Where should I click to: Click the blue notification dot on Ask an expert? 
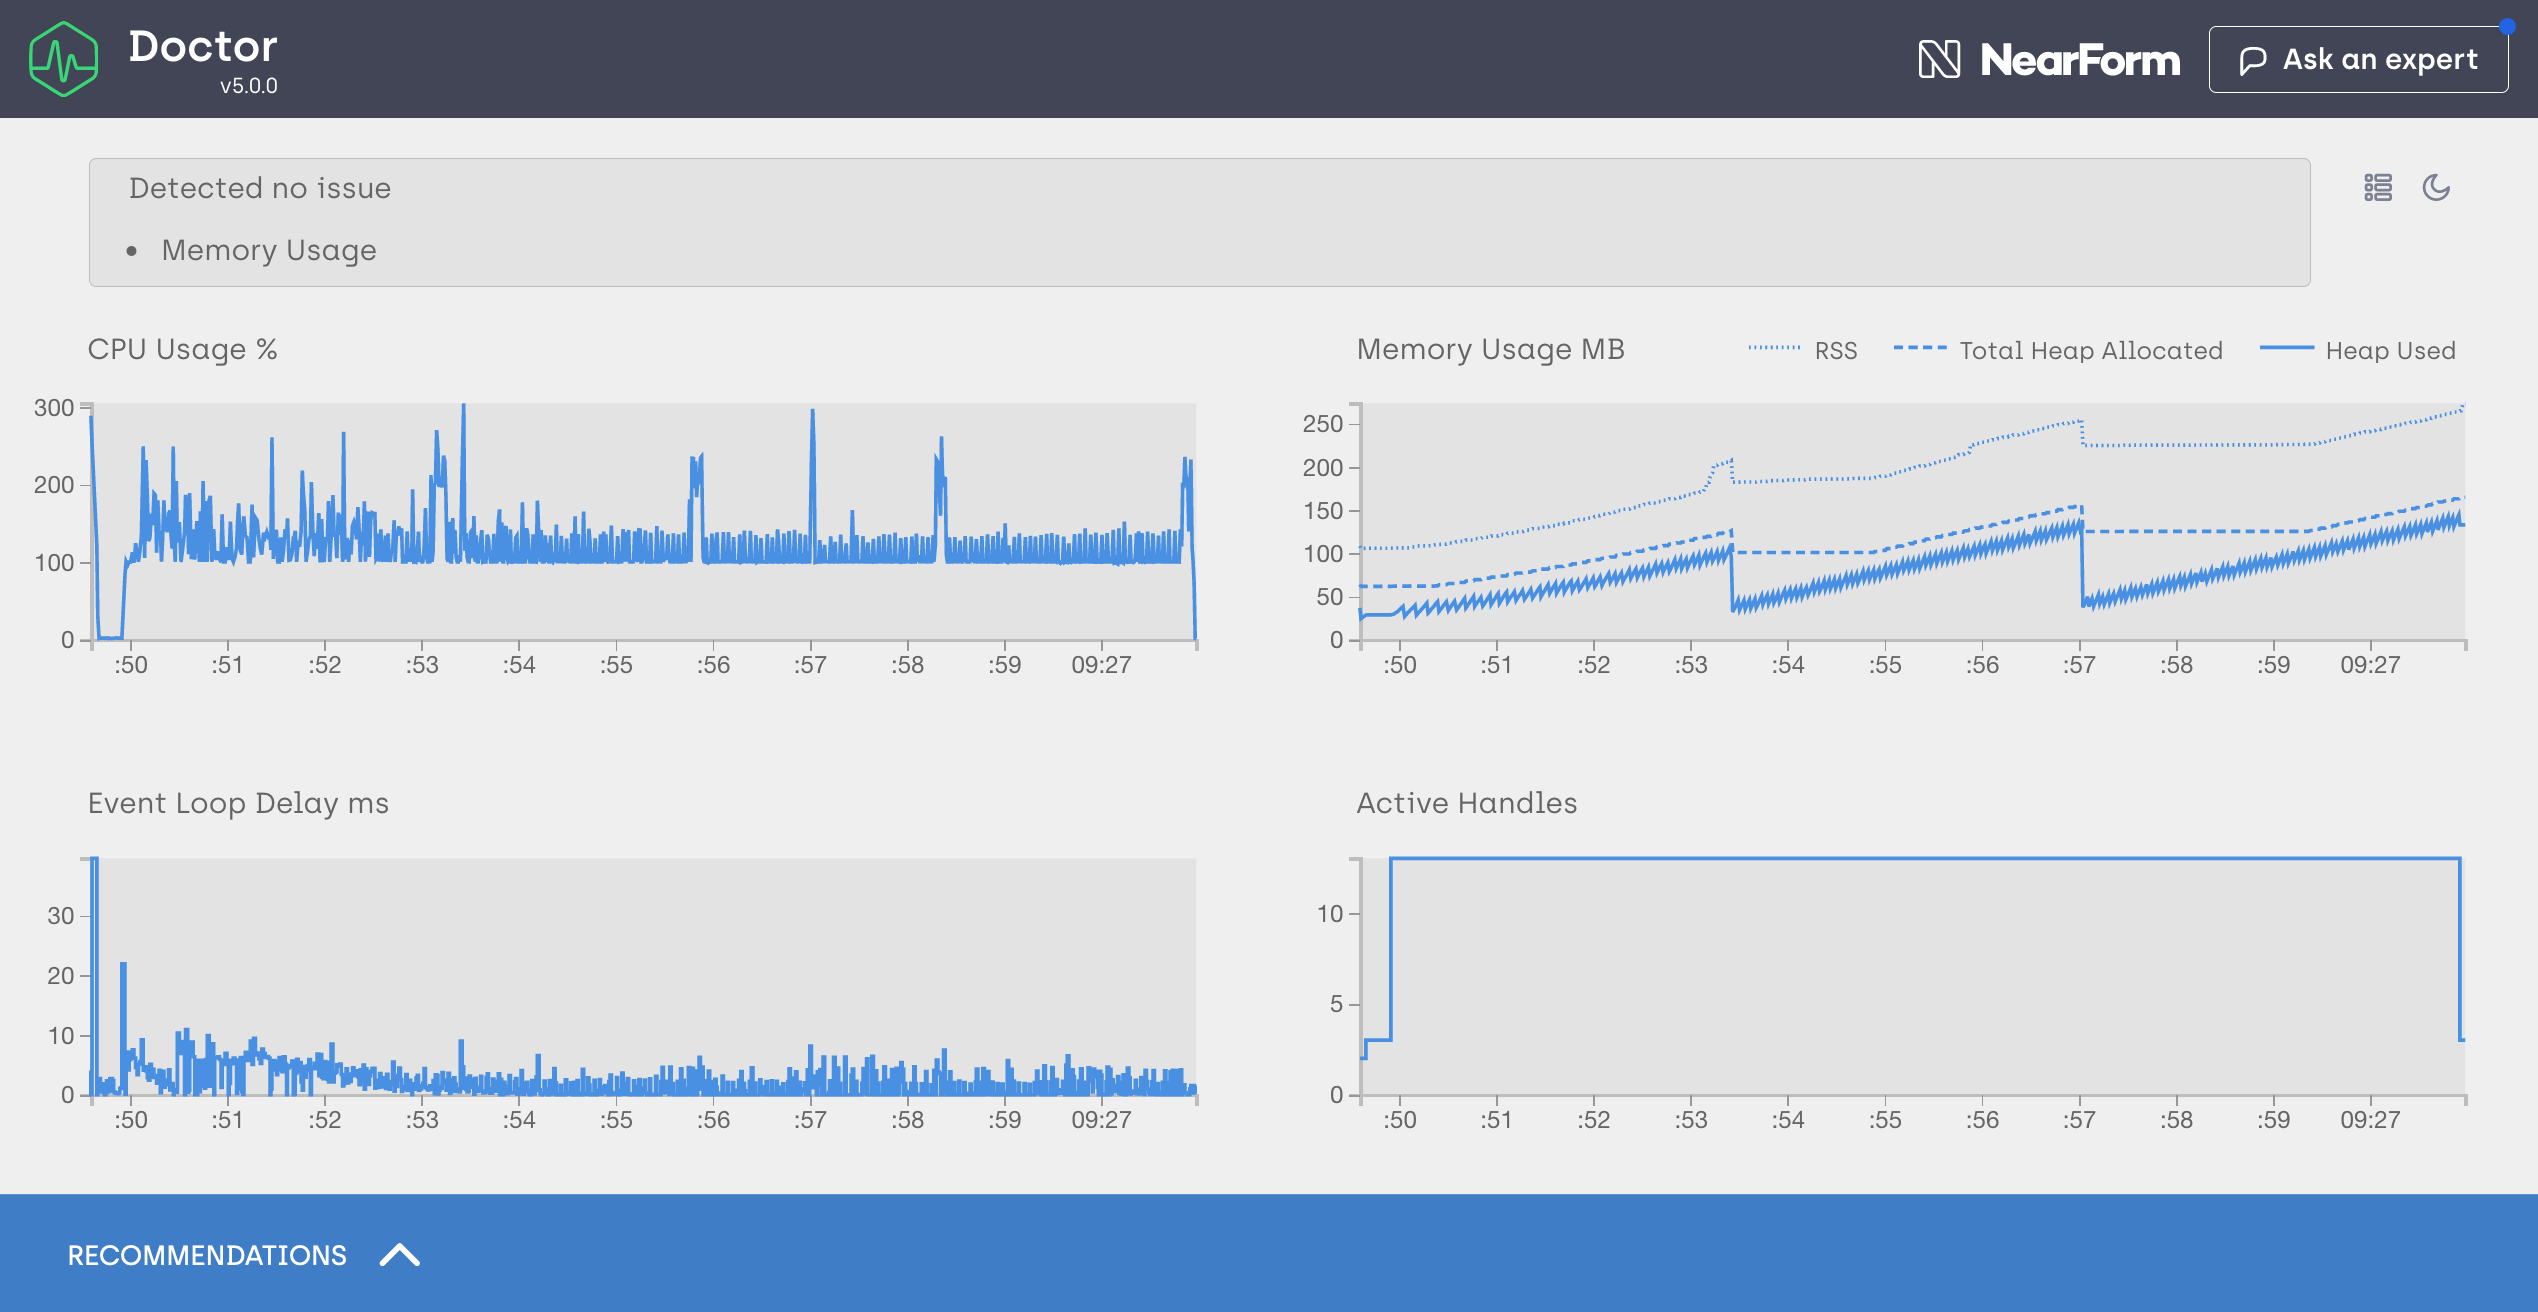click(x=2506, y=27)
